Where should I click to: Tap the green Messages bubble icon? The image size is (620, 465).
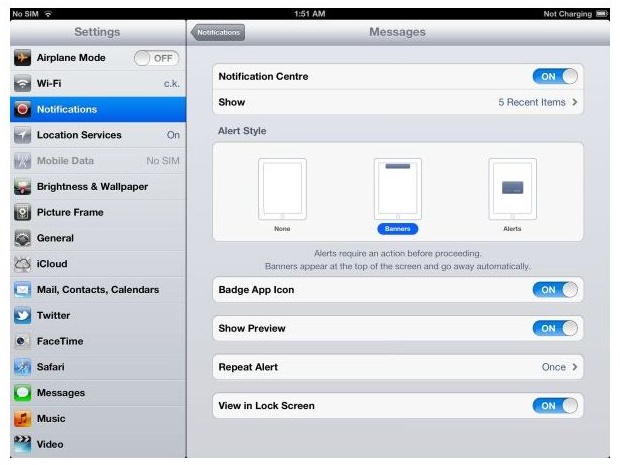(x=23, y=393)
